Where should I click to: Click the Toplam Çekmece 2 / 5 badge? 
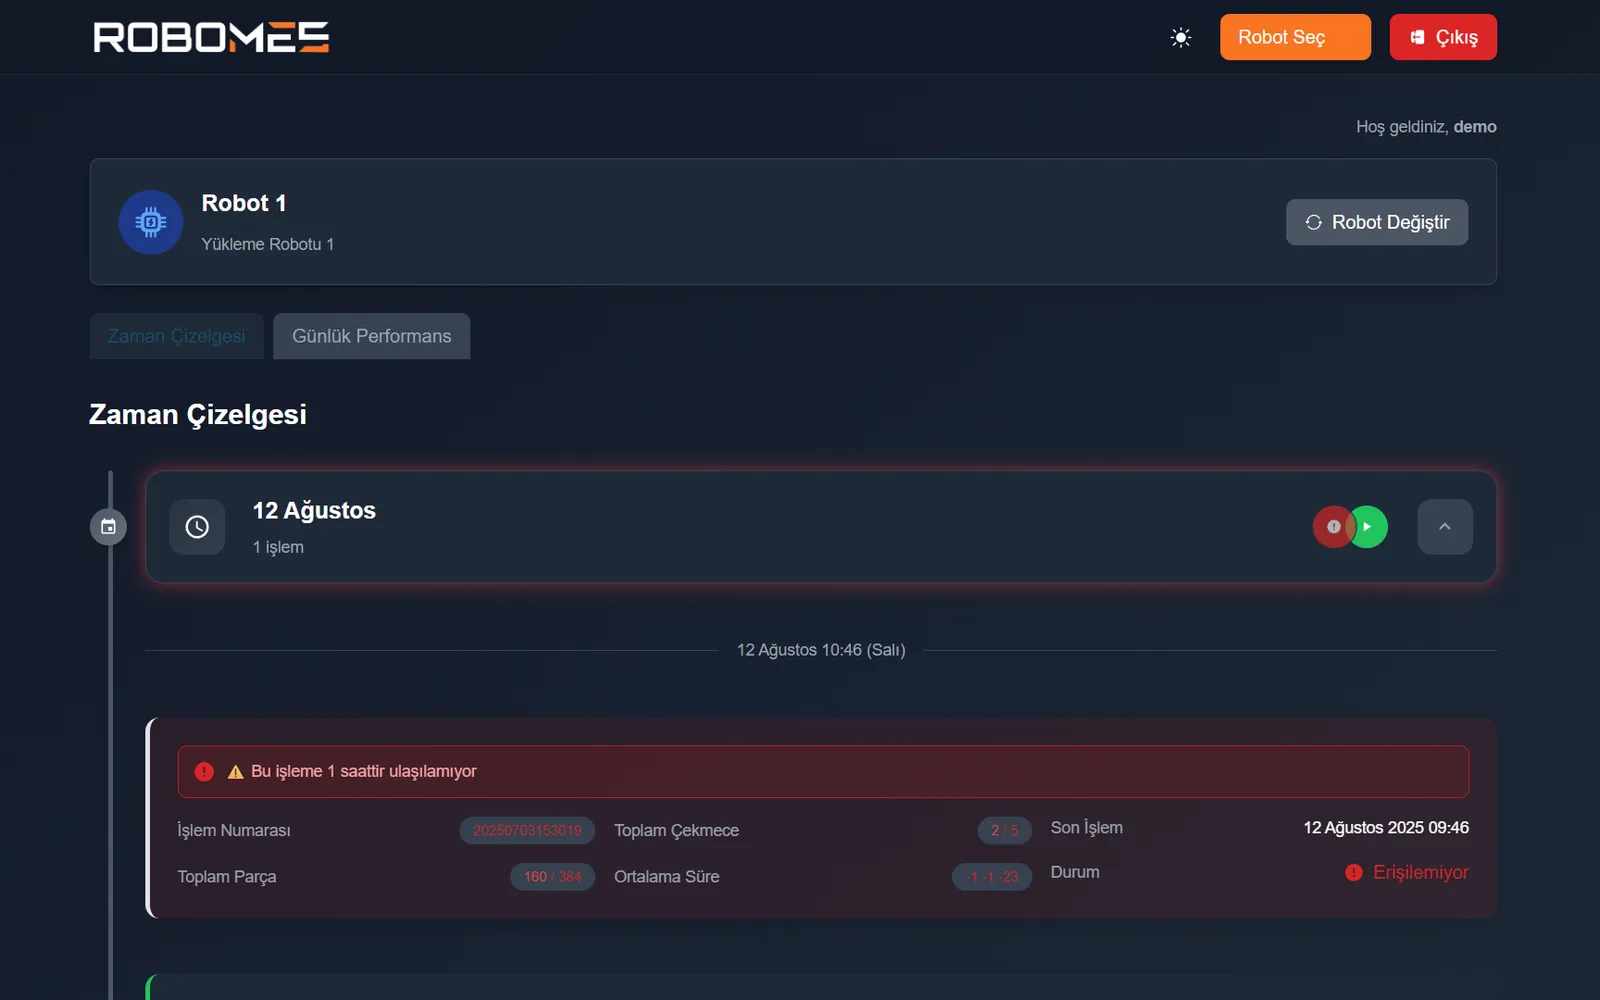pyautogui.click(x=1004, y=831)
